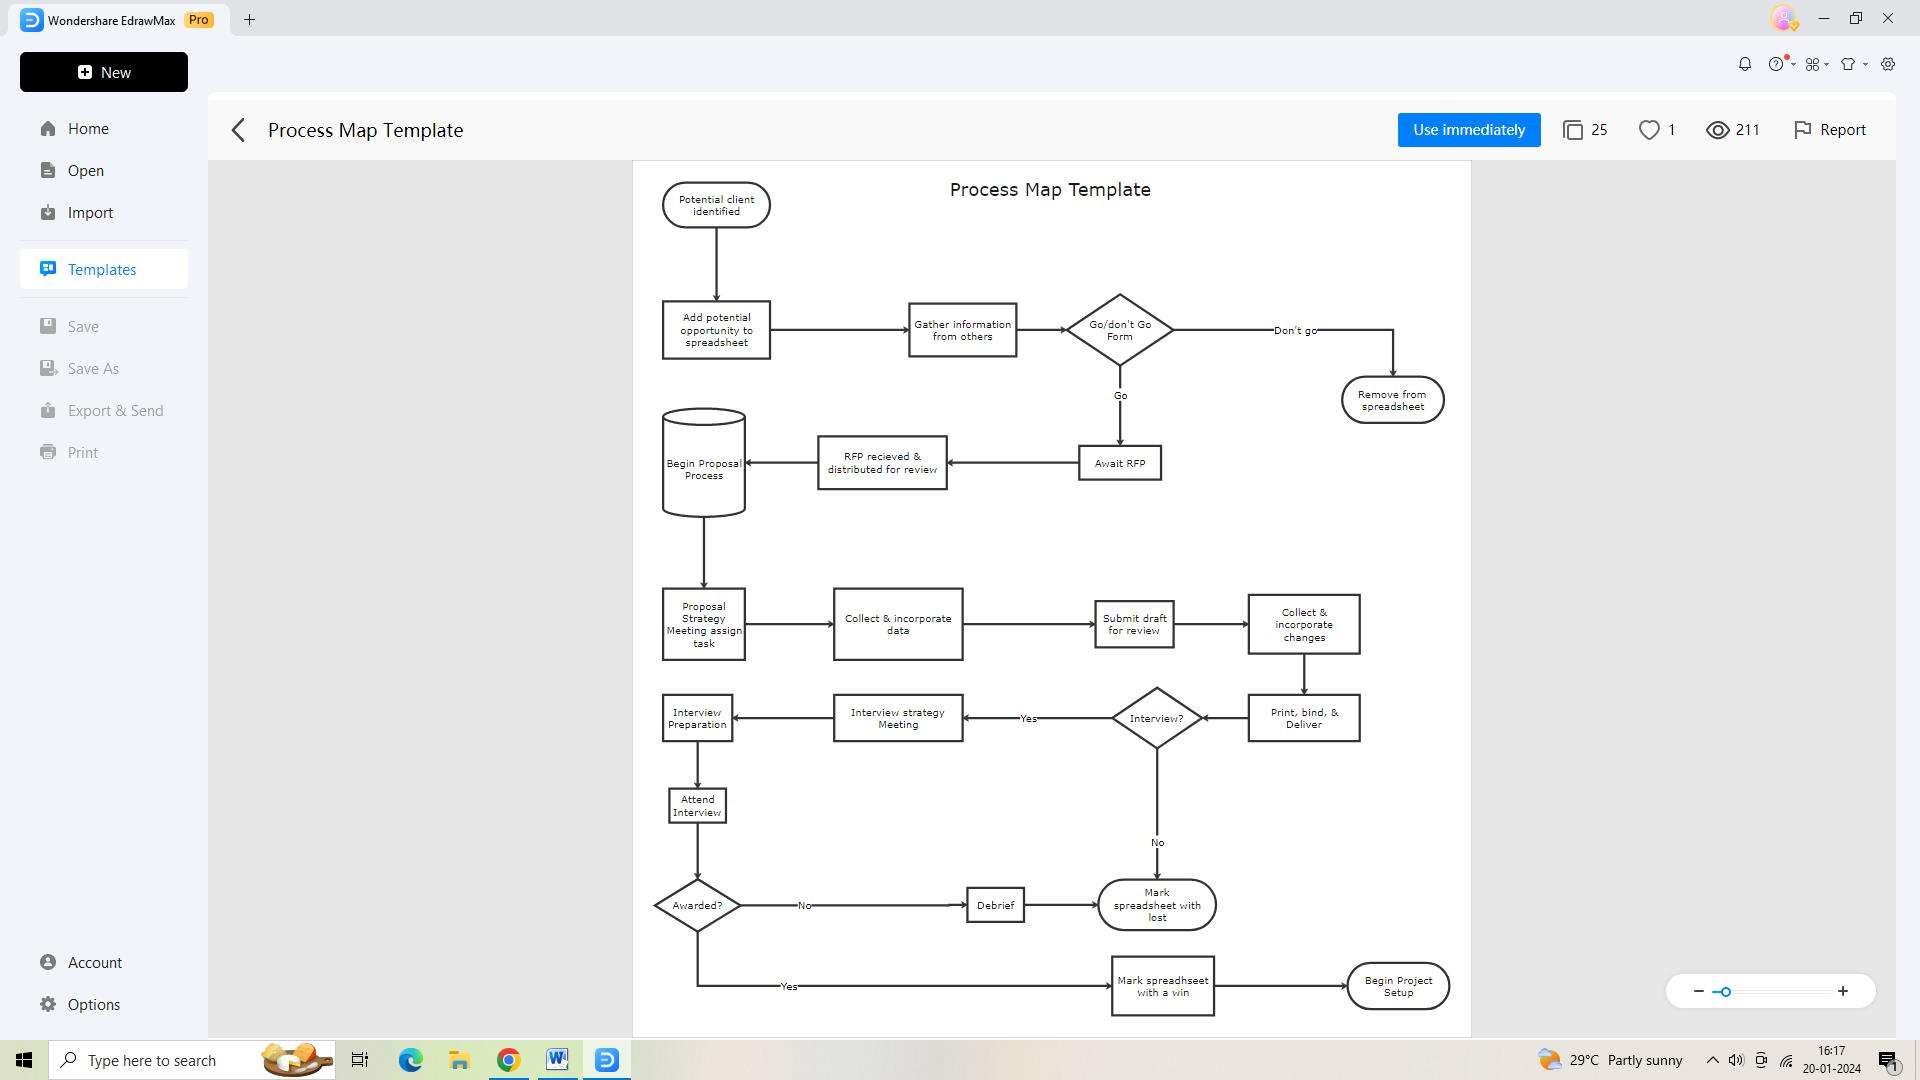This screenshot has height=1080, width=1920.
Task: Click the zoom in plus icon
Action: pos(1842,991)
